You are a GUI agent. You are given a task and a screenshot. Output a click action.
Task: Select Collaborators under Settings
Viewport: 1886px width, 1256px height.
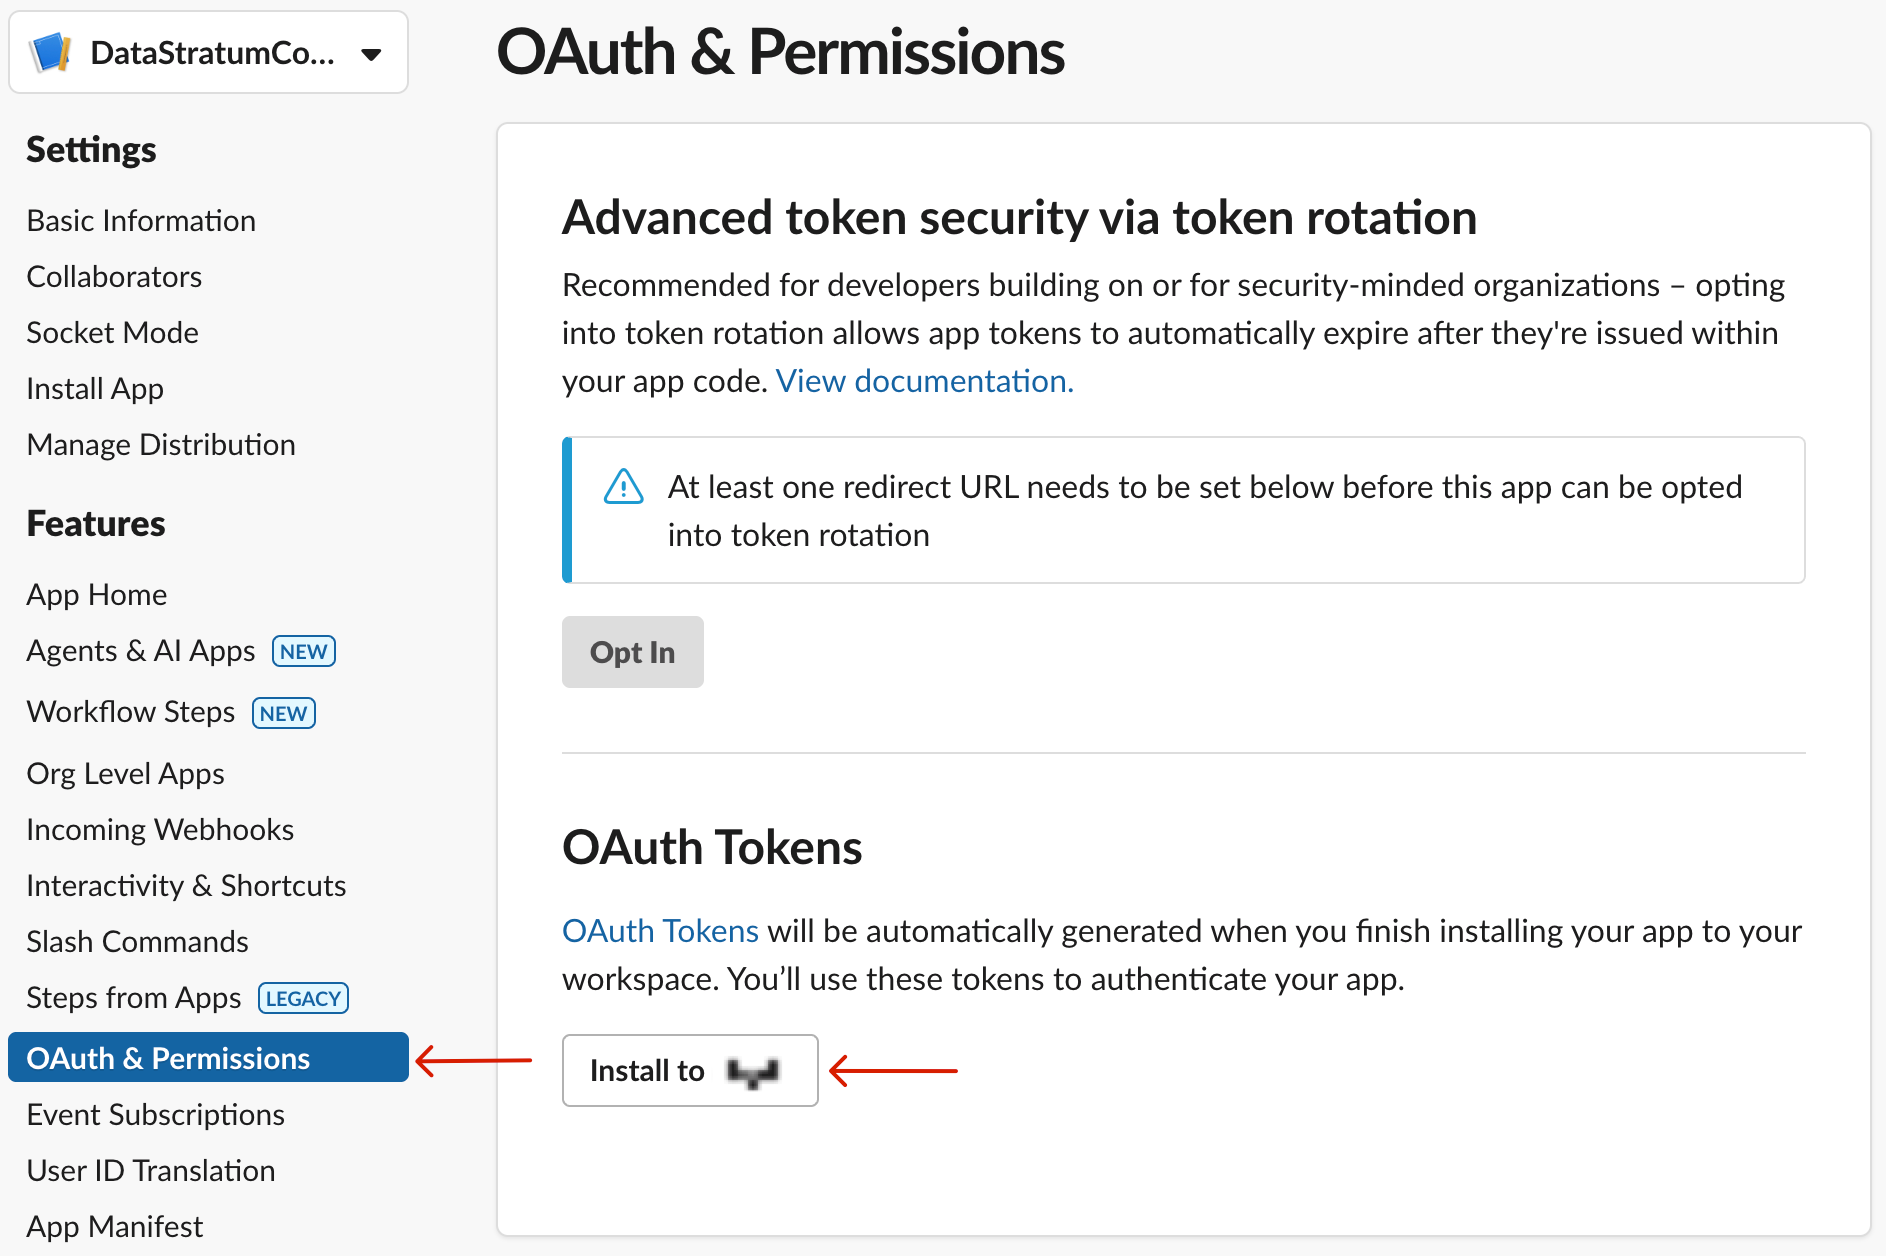[x=113, y=276]
